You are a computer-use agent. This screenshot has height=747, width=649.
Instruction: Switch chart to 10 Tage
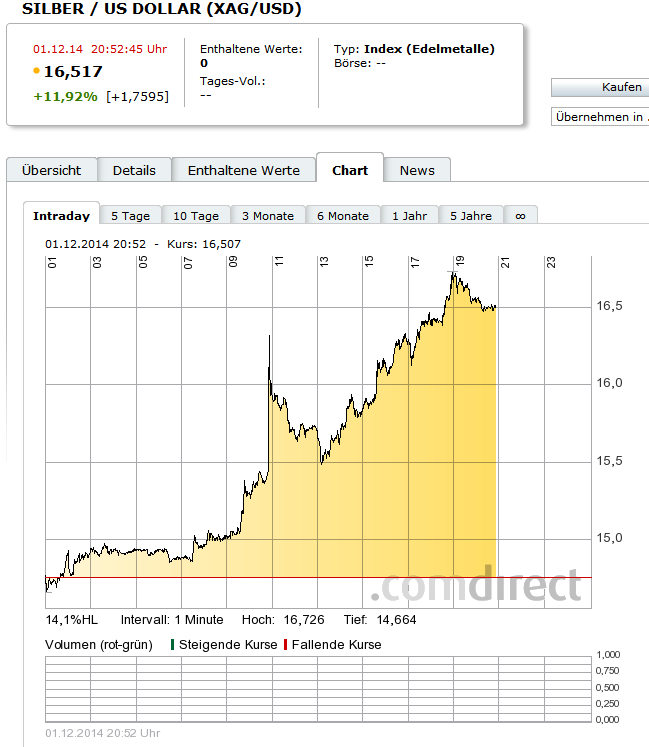coord(195,215)
